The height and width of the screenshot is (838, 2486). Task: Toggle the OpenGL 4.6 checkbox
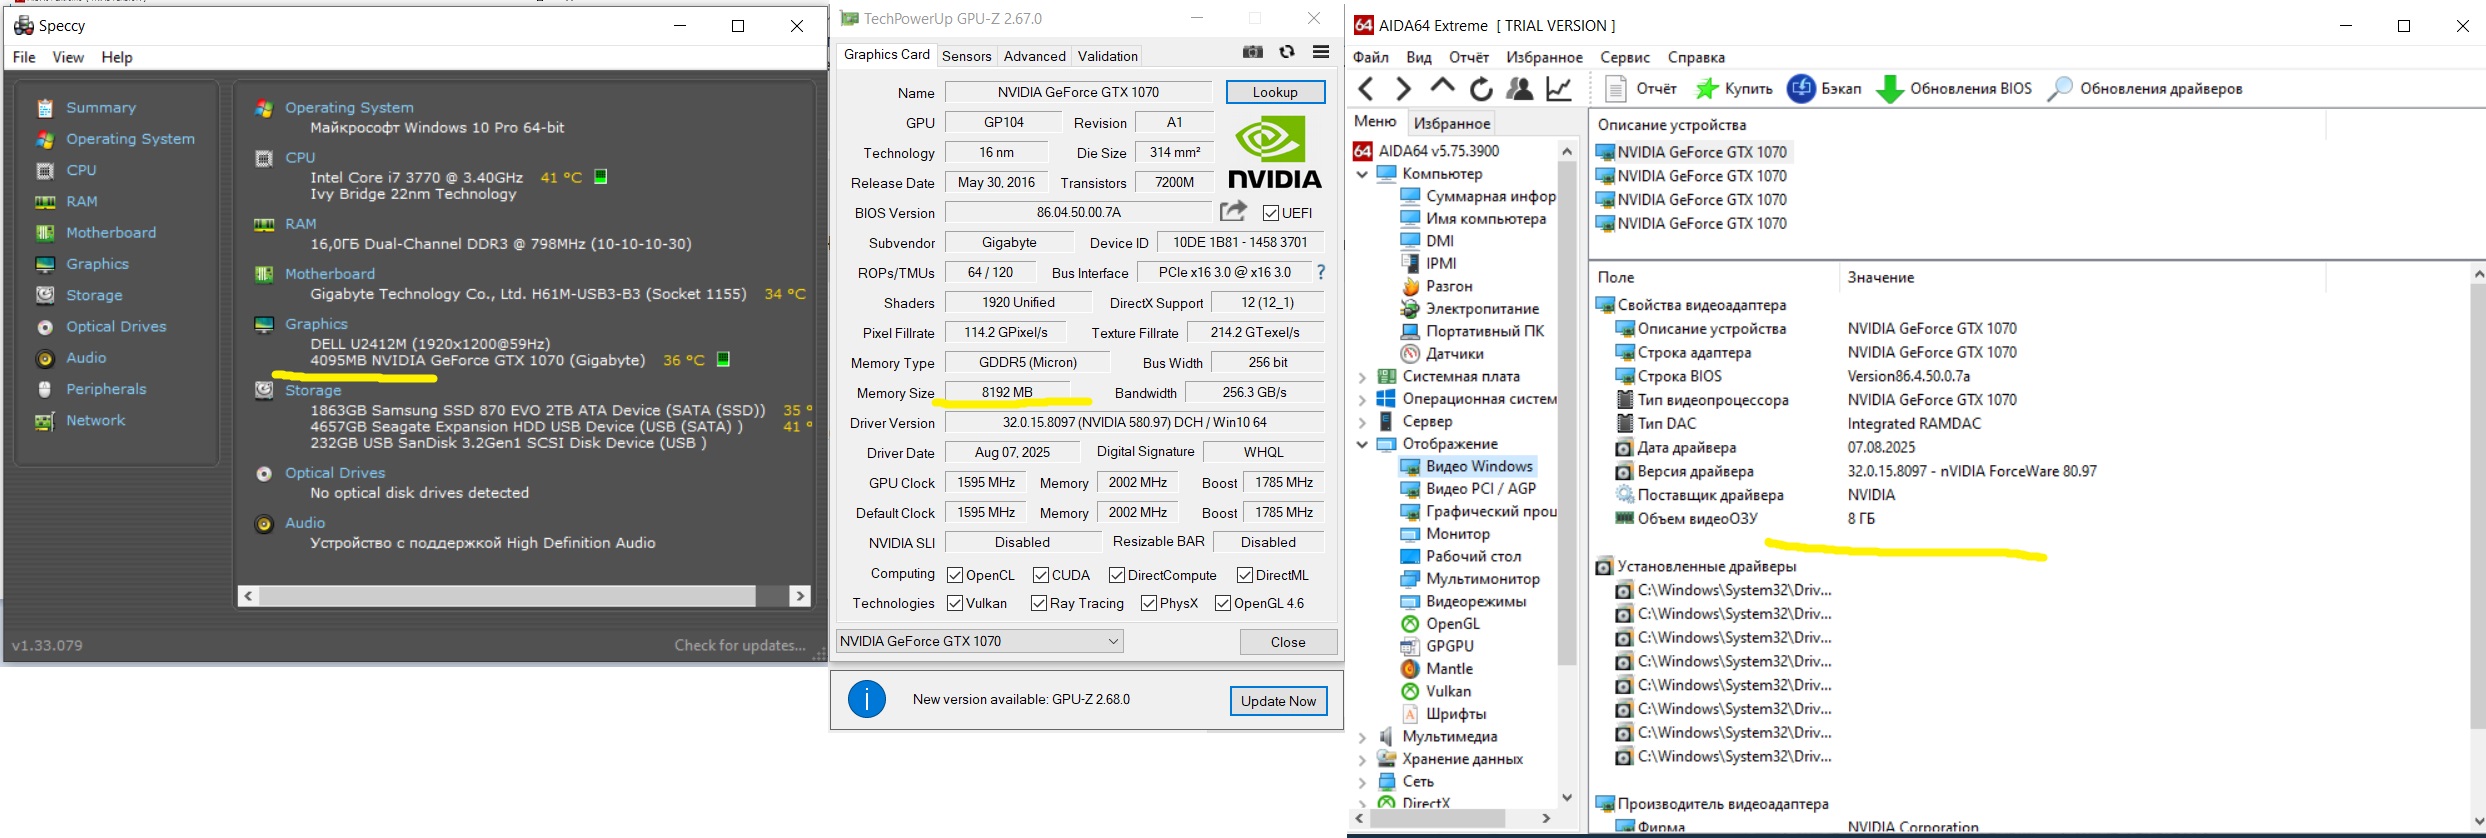point(1223,603)
